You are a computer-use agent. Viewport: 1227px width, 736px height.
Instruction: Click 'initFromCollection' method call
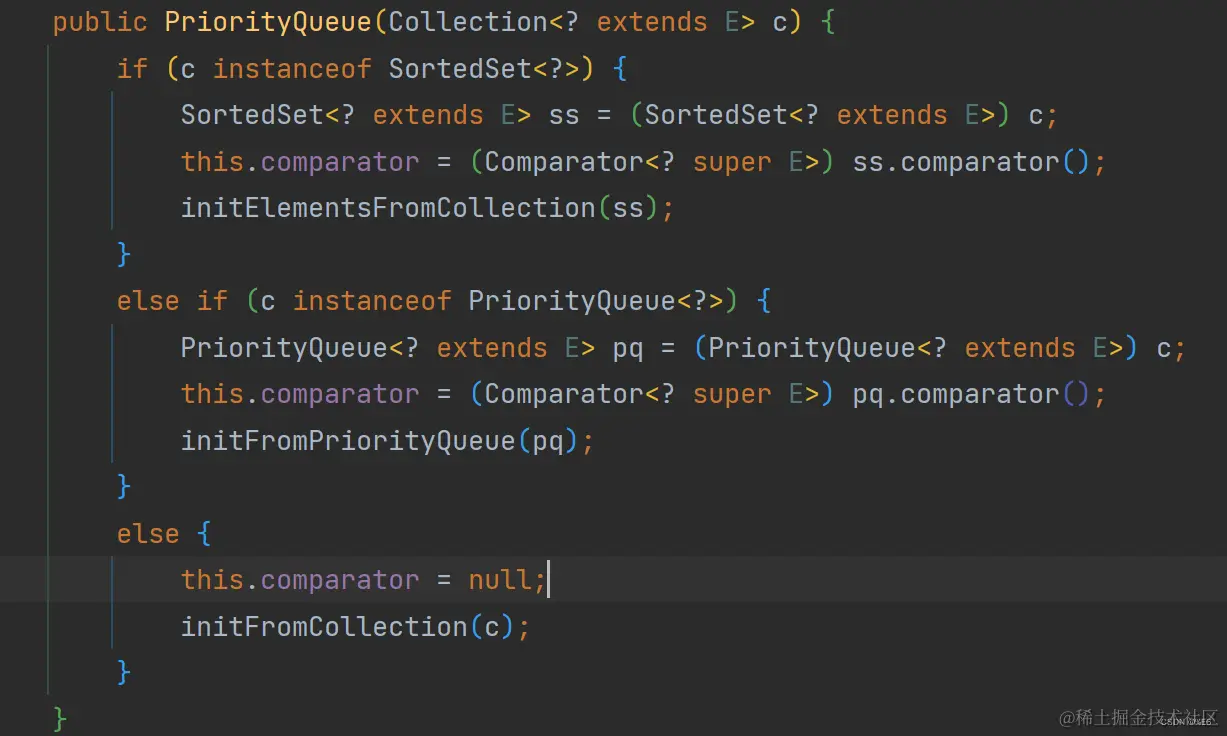325,626
